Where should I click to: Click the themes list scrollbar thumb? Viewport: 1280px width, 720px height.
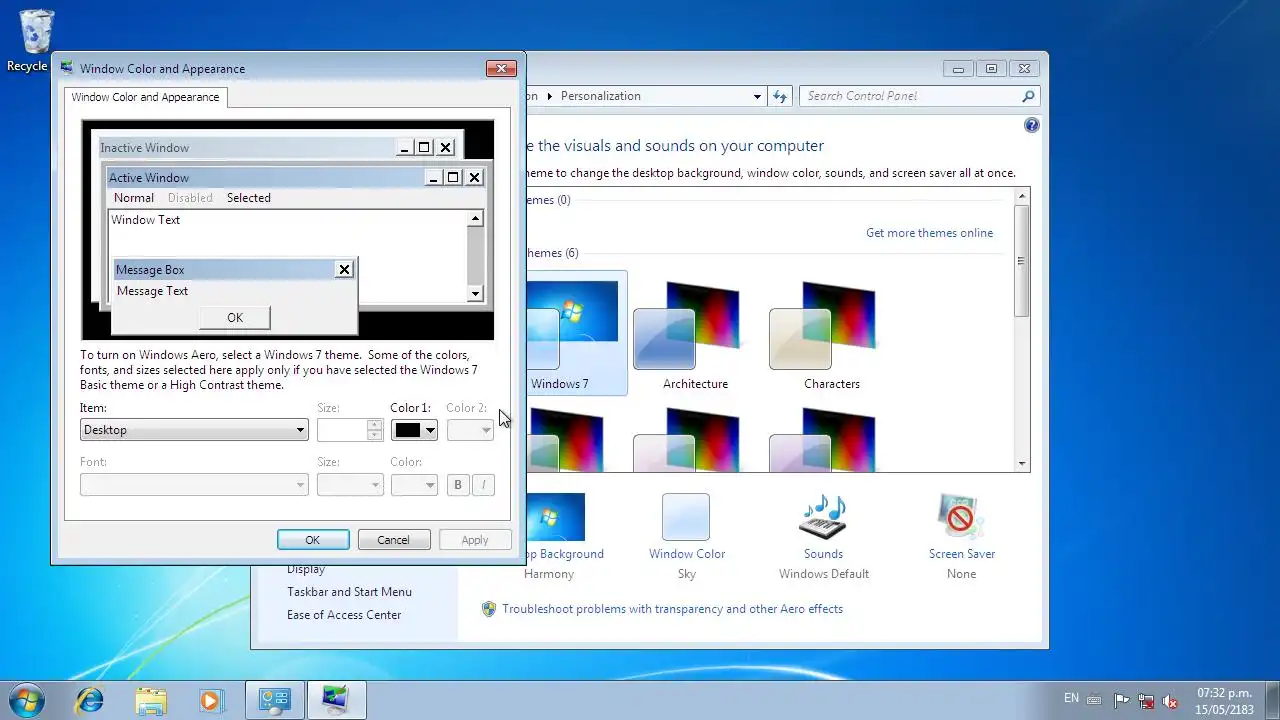point(1021,262)
